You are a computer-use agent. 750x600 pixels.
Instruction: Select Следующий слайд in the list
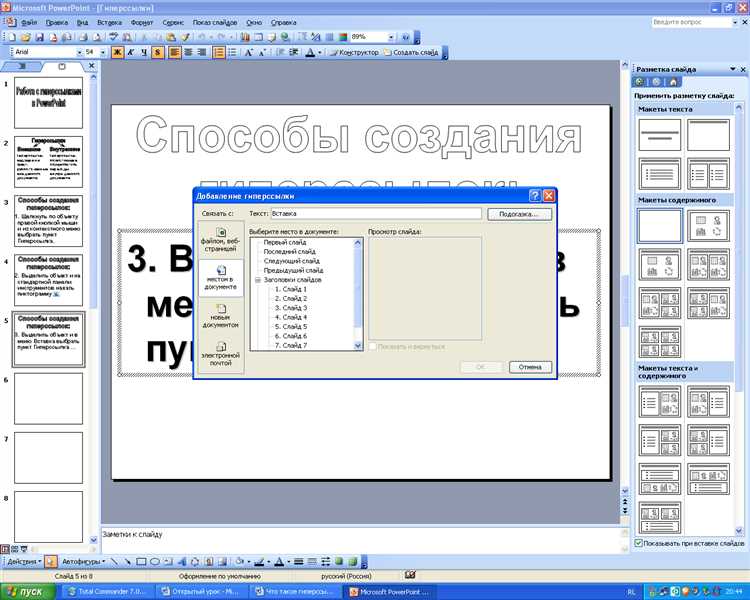[x=292, y=261]
